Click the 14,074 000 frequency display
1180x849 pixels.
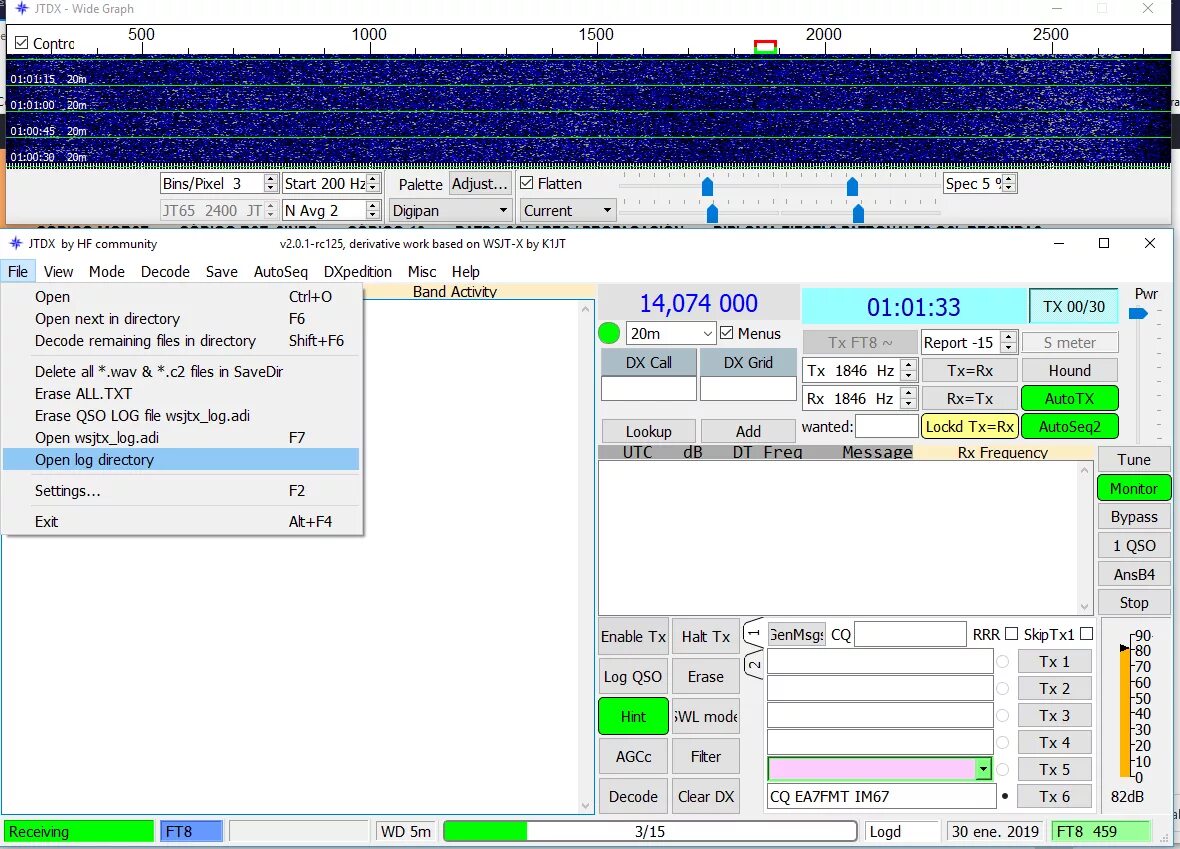[698, 303]
